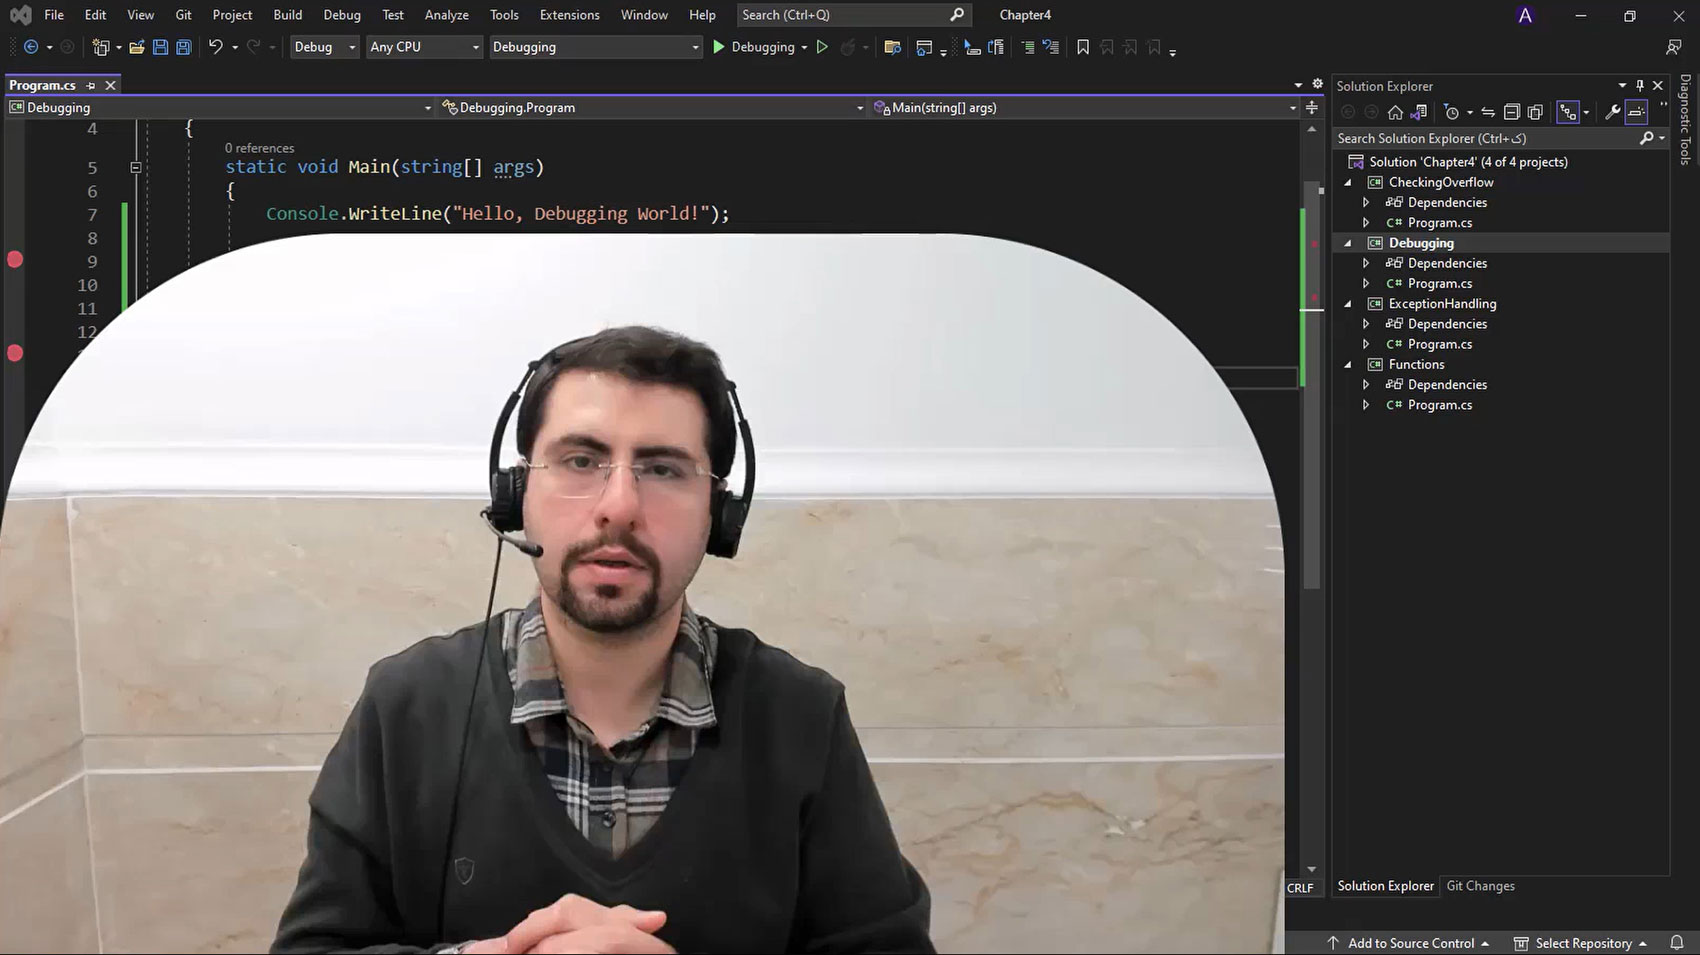Collapse the CheckingOverflow project node
The image size is (1700, 955).
1348,183
